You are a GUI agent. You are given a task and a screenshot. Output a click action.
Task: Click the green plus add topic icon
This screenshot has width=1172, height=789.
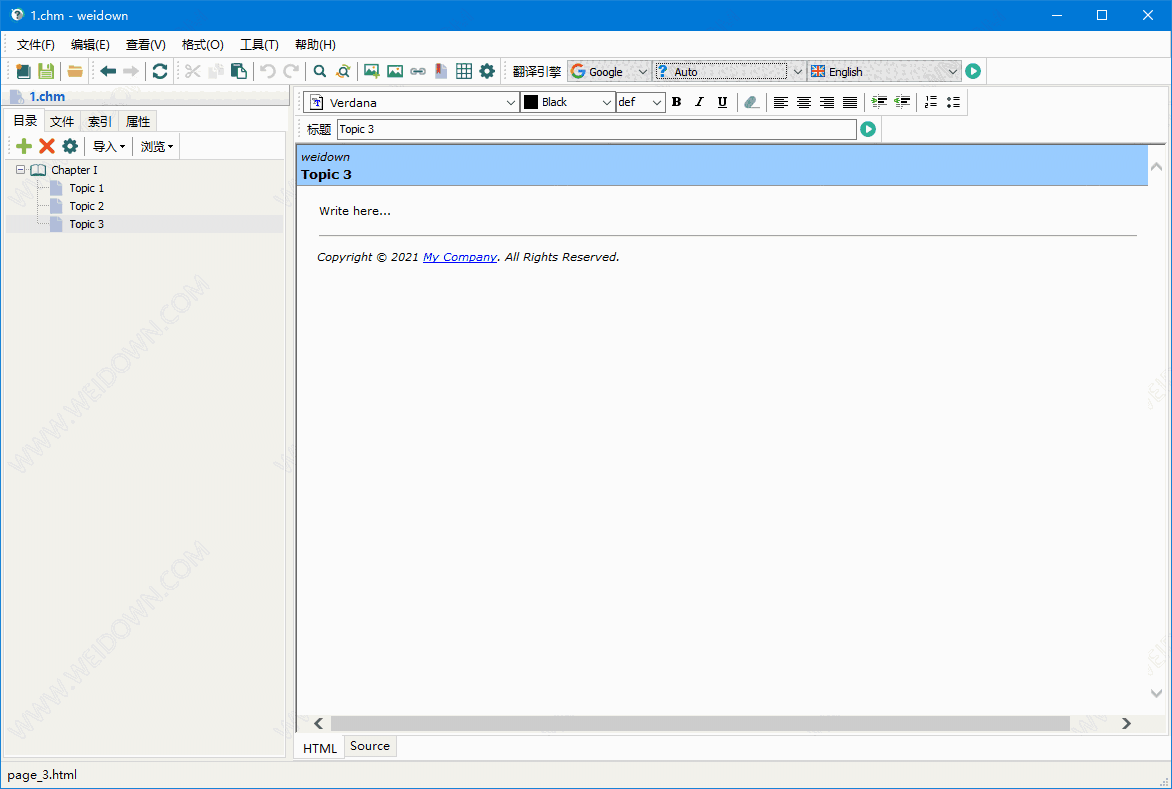tap(24, 146)
